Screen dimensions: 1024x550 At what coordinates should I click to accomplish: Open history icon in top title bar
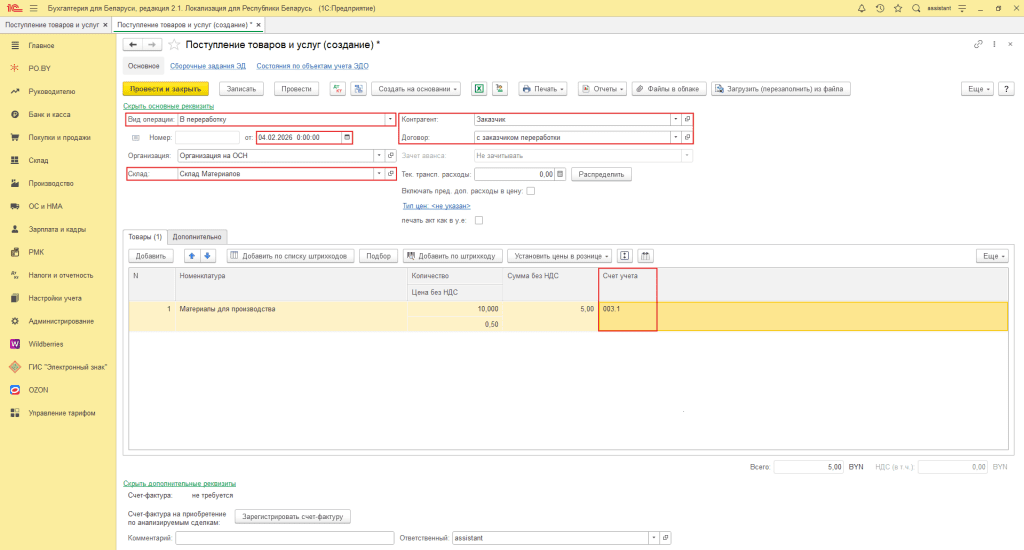(x=880, y=8)
